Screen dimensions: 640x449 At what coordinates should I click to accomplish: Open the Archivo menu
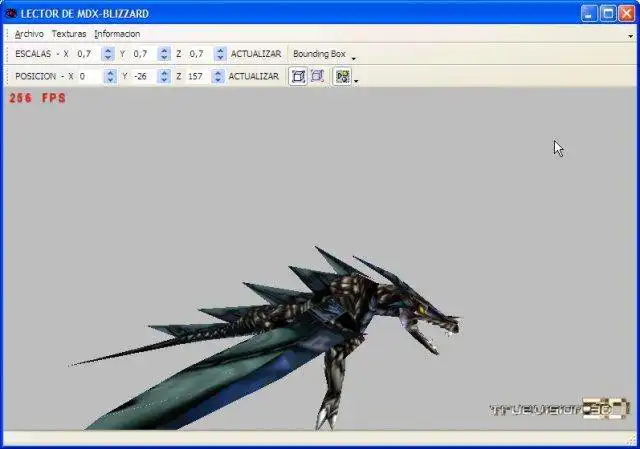tap(29, 34)
